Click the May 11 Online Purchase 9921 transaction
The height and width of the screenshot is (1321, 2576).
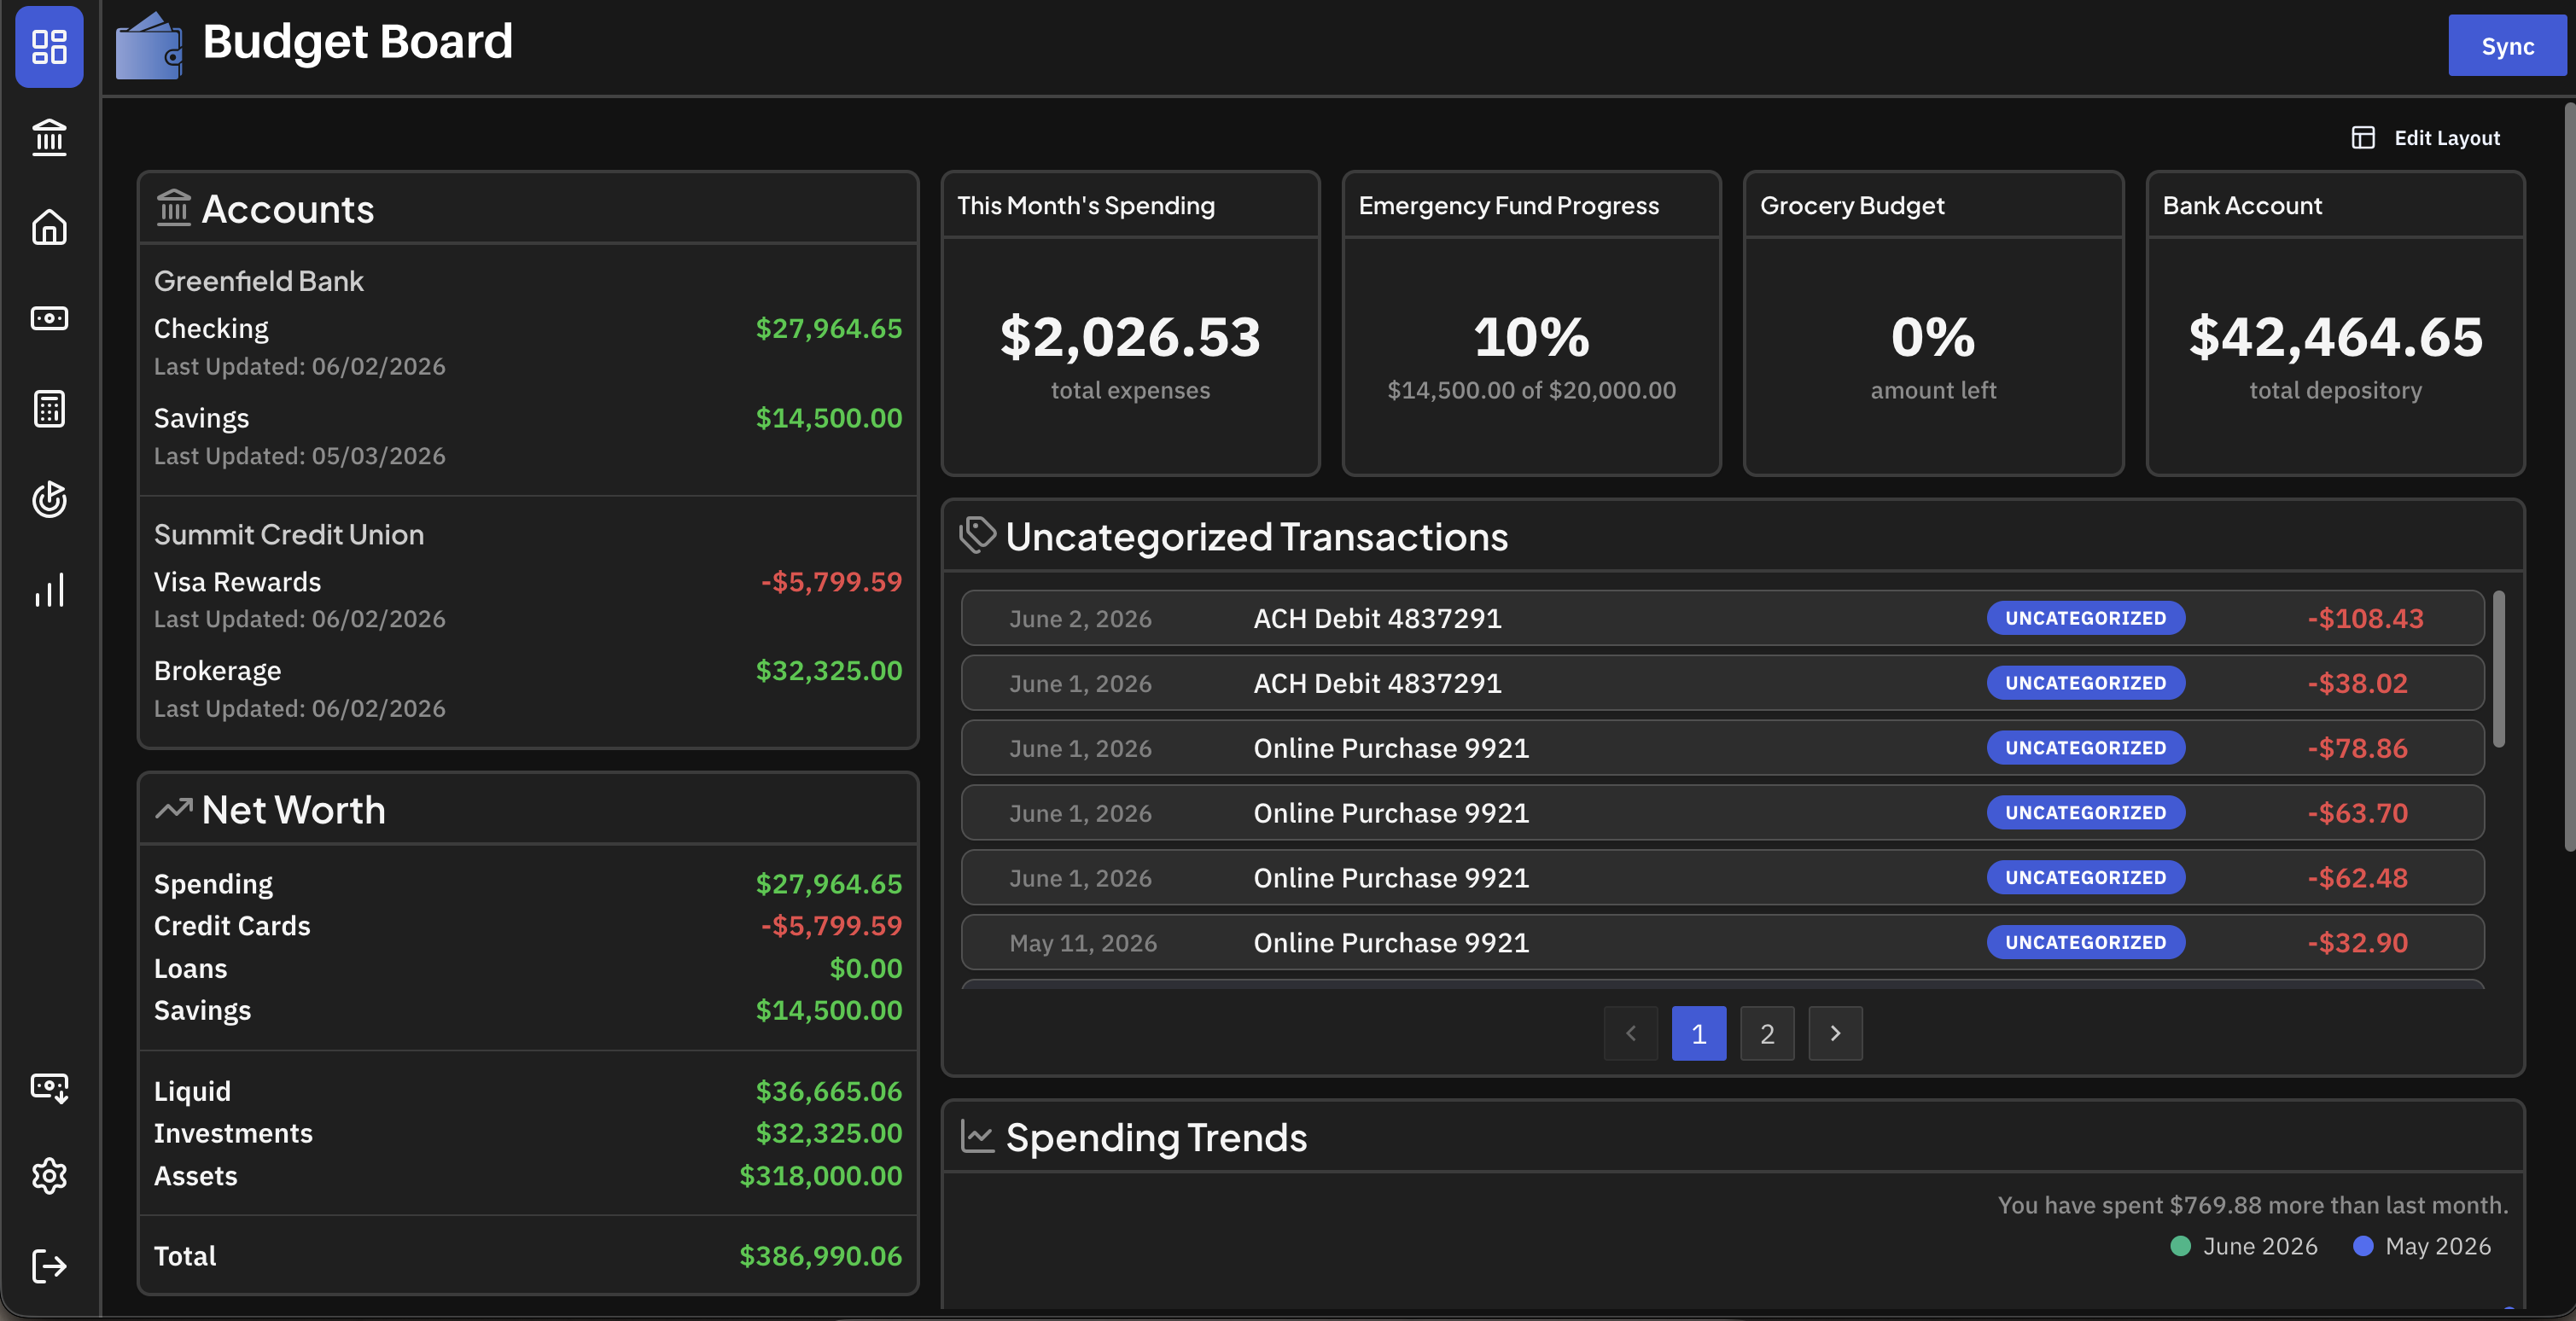tap(1722, 943)
